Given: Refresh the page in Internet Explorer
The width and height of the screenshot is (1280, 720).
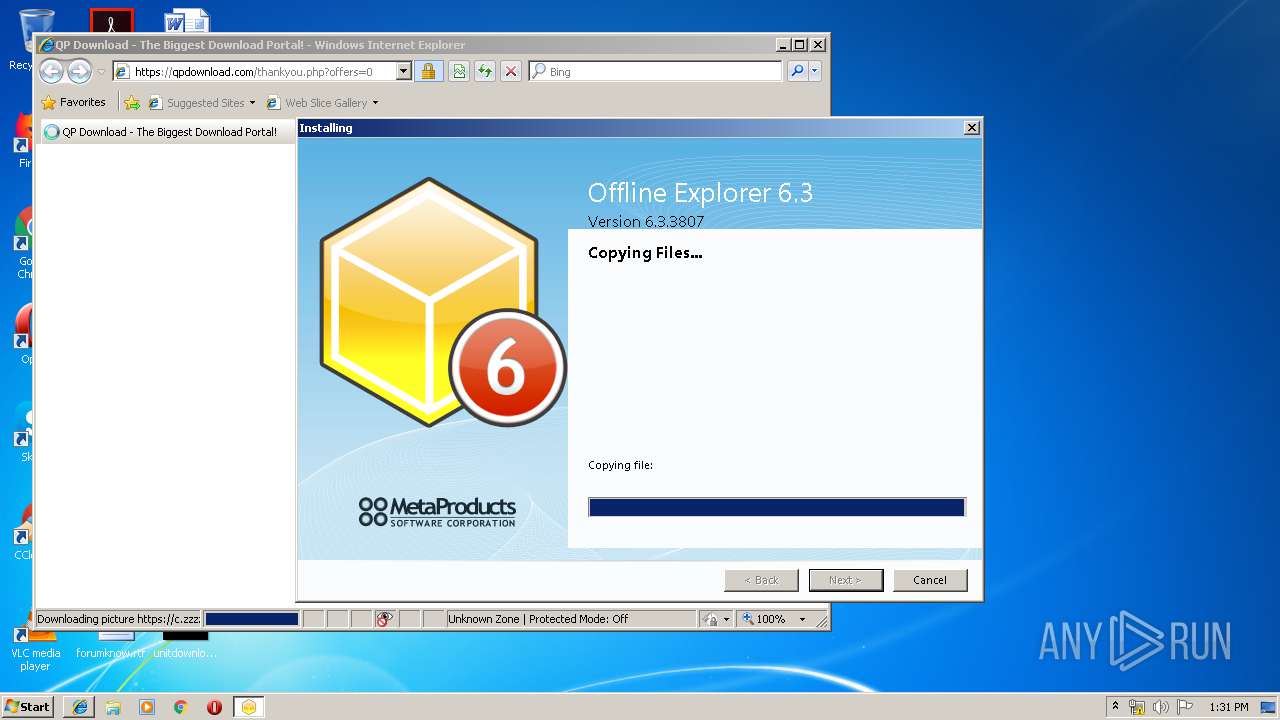Looking at the screenshot, I should [485, 71].
